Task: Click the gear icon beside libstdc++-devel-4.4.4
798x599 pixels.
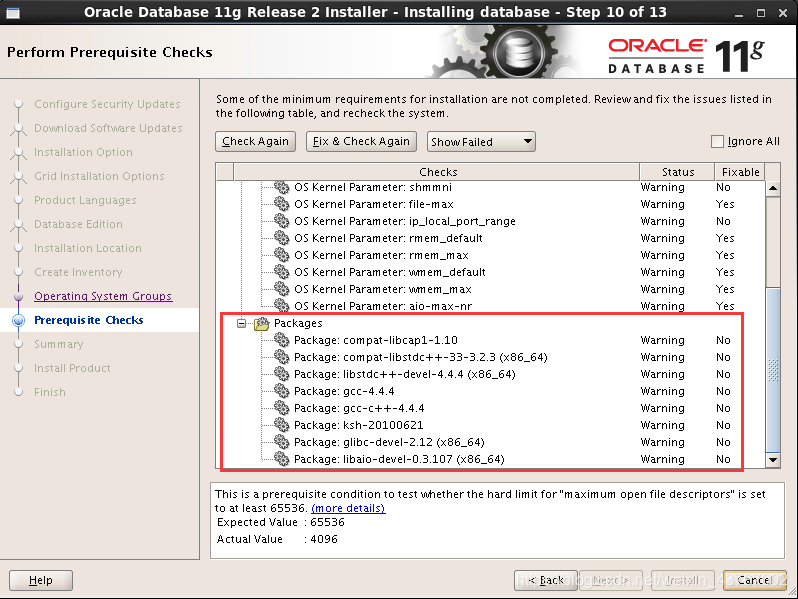Action: pos(281,374)
